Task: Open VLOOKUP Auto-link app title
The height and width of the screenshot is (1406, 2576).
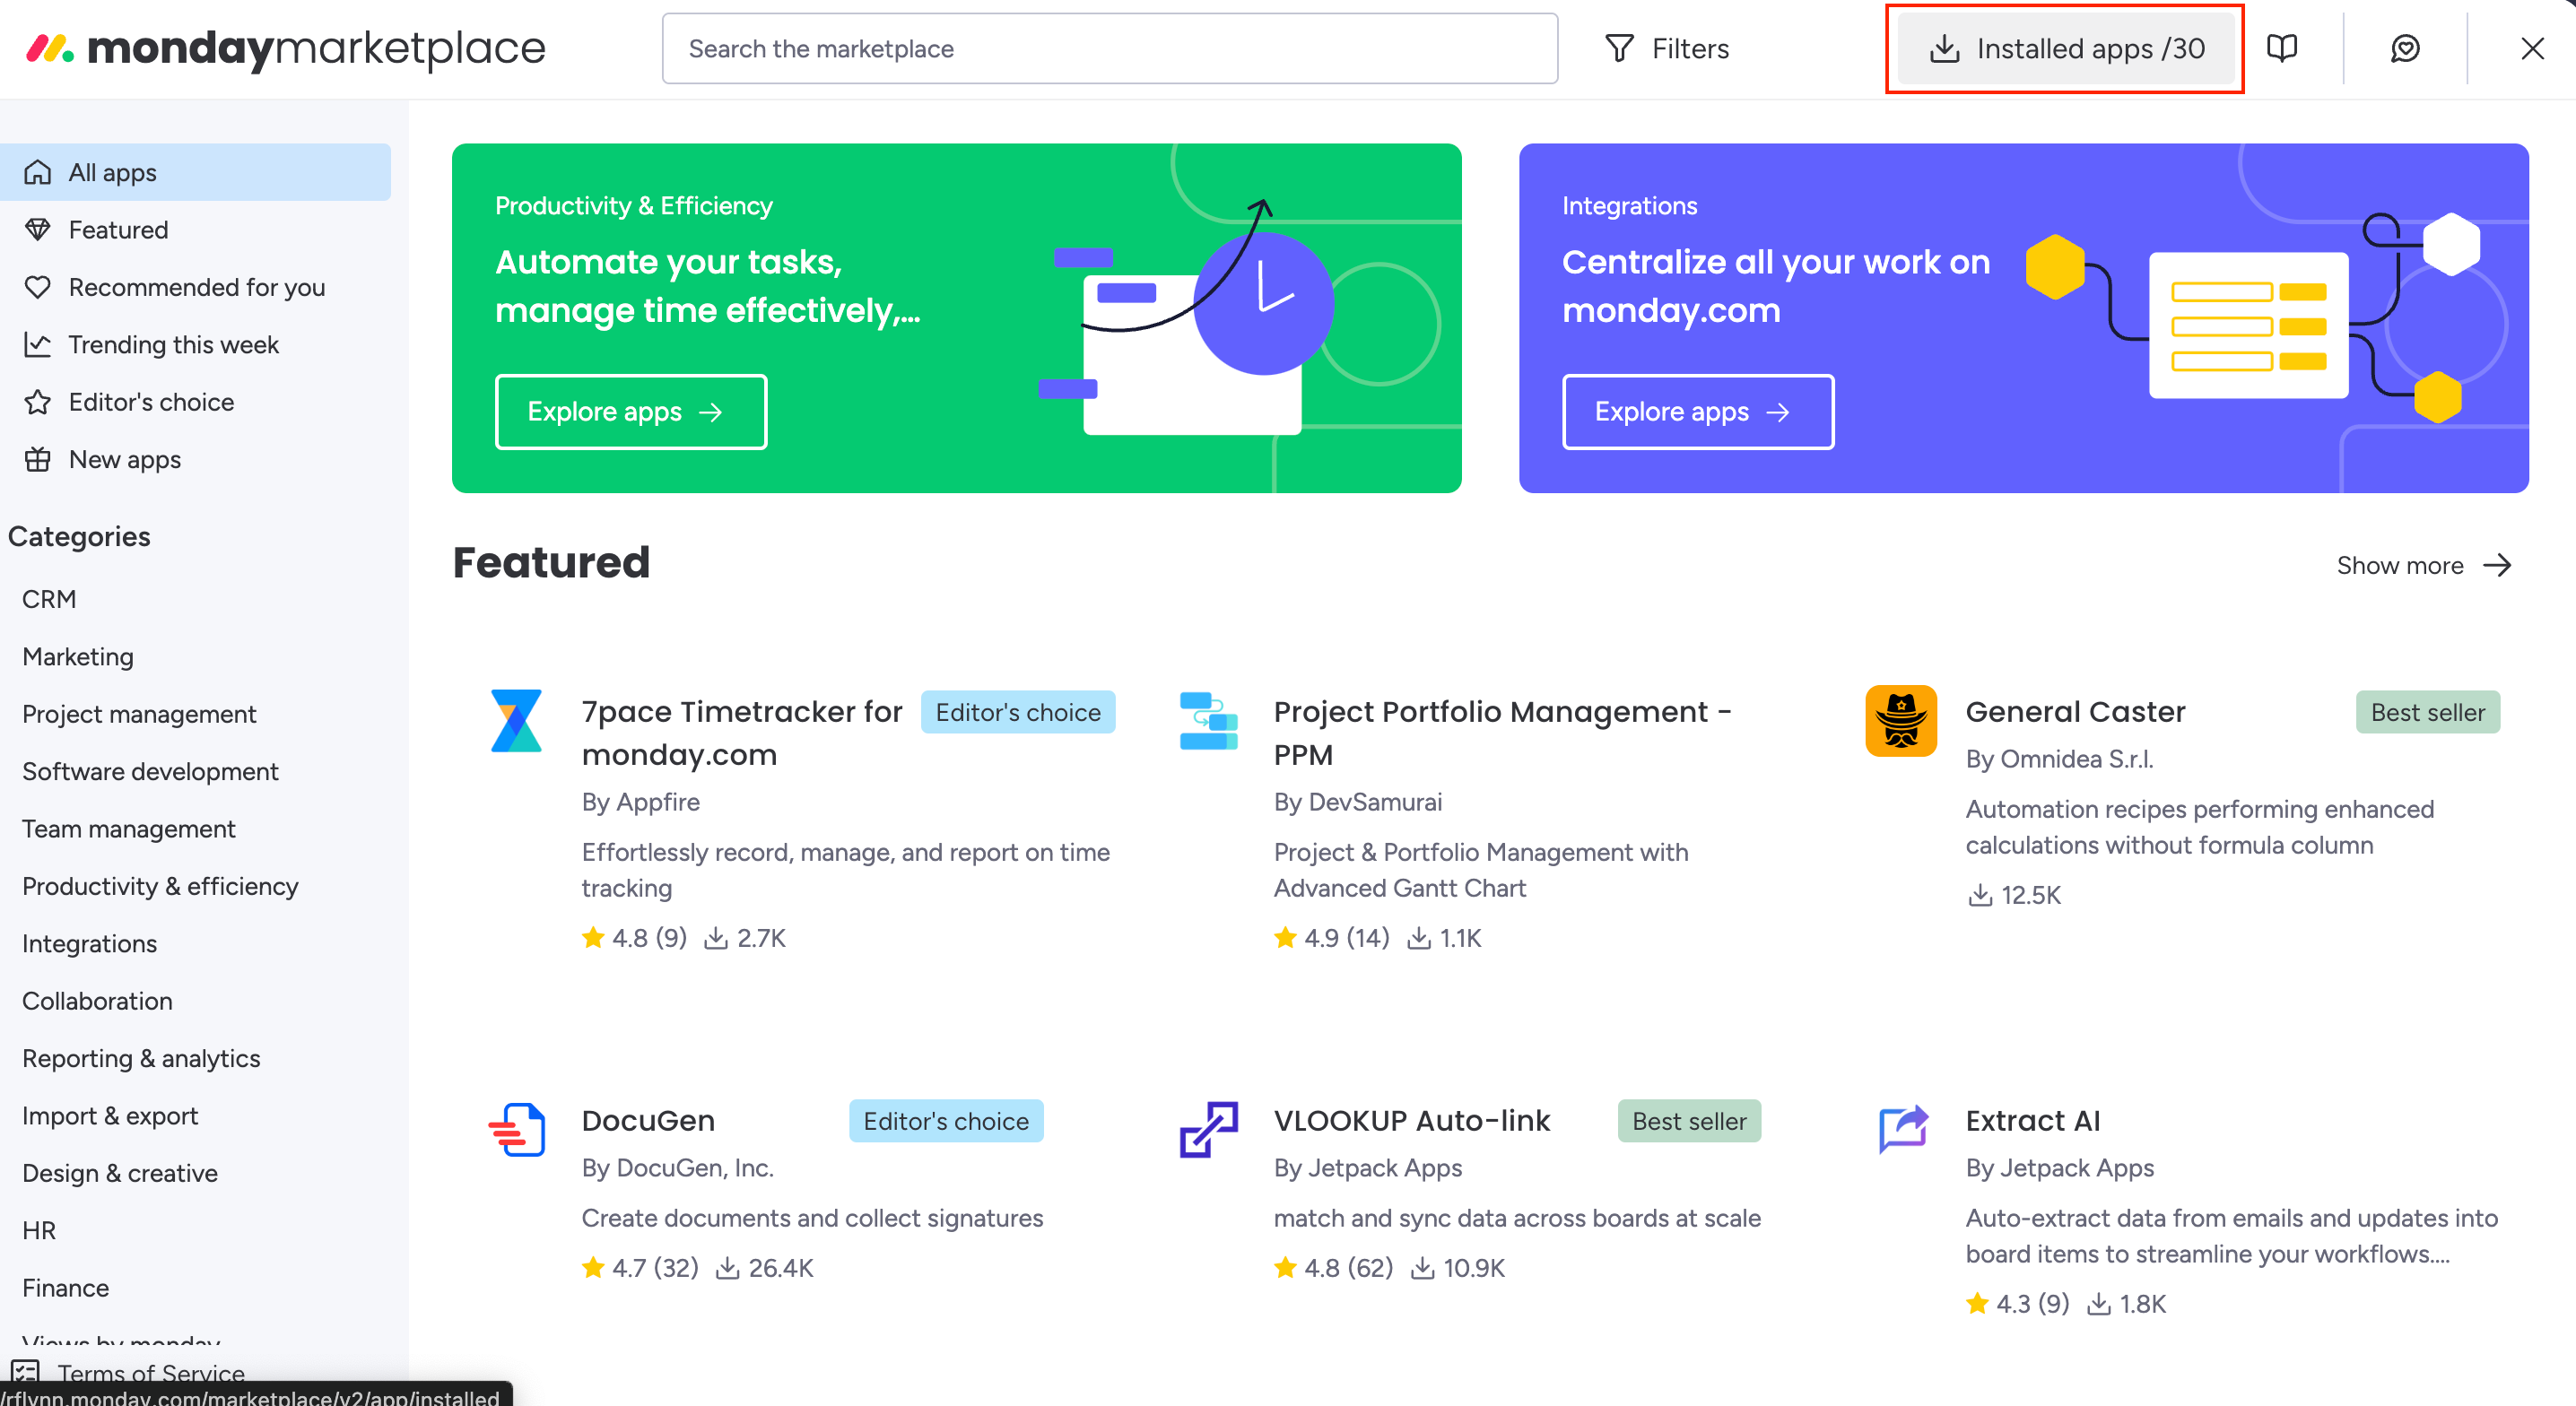Action: (1412, 1120)
